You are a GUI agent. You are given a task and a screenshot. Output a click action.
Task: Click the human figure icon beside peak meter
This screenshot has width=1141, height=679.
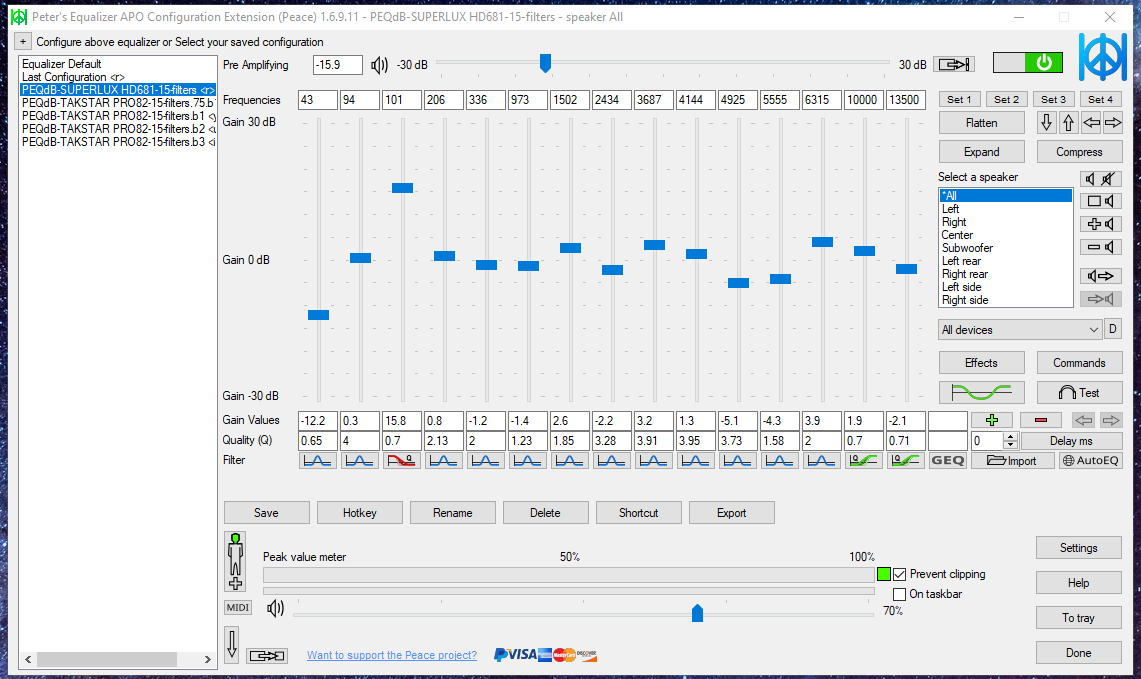(235, 561)
